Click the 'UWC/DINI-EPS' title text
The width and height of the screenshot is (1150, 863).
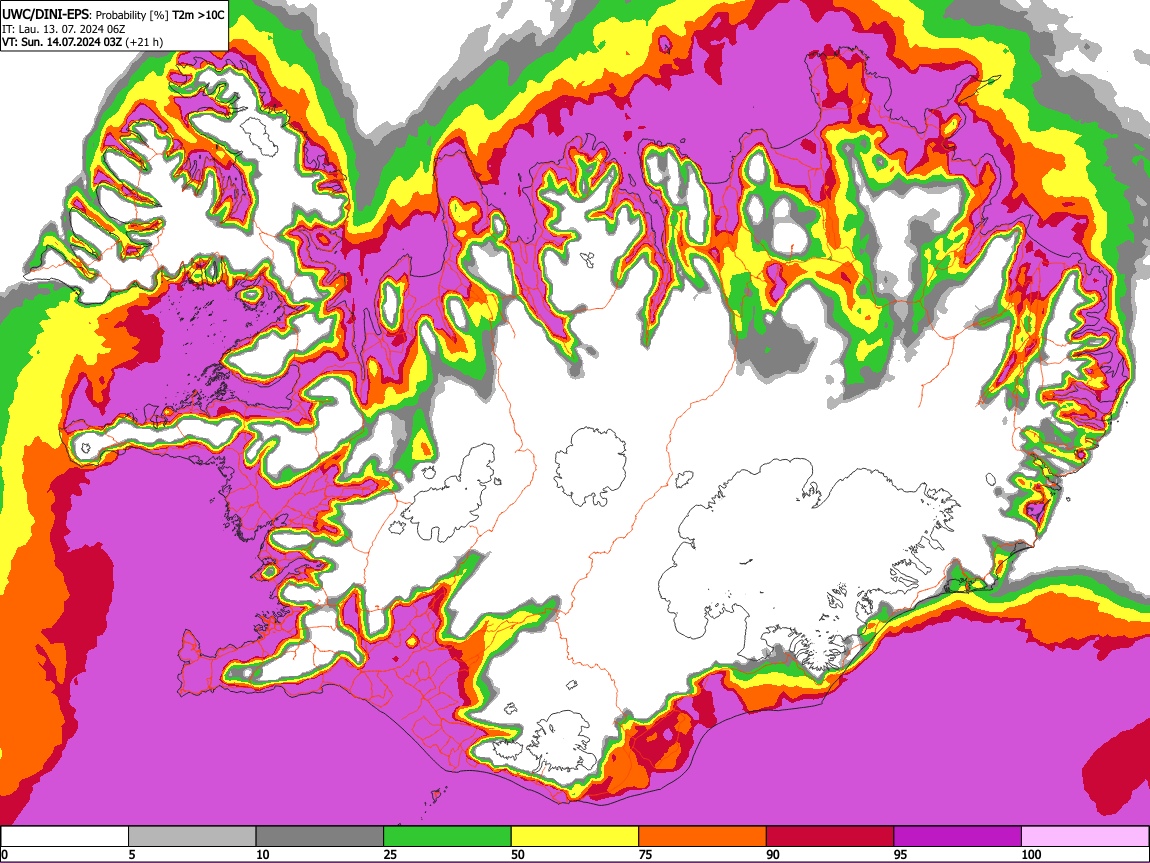click(x=45, y=15)
